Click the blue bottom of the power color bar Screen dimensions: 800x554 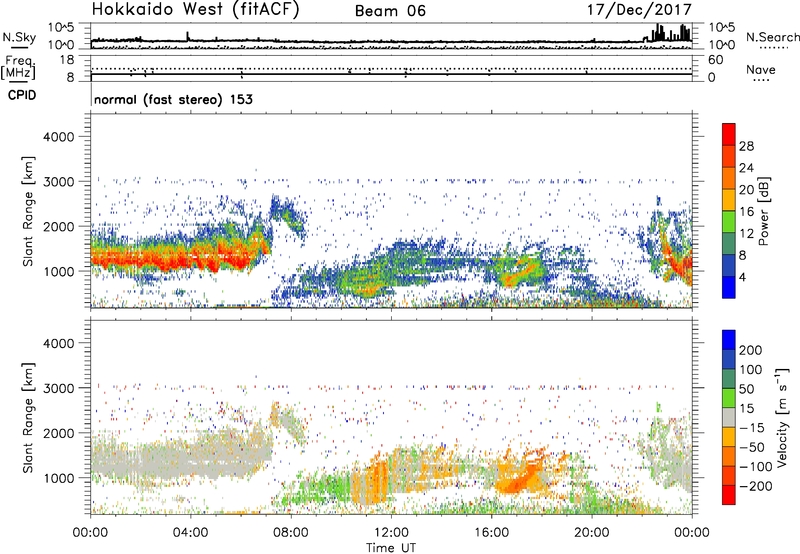pos(729,288)
